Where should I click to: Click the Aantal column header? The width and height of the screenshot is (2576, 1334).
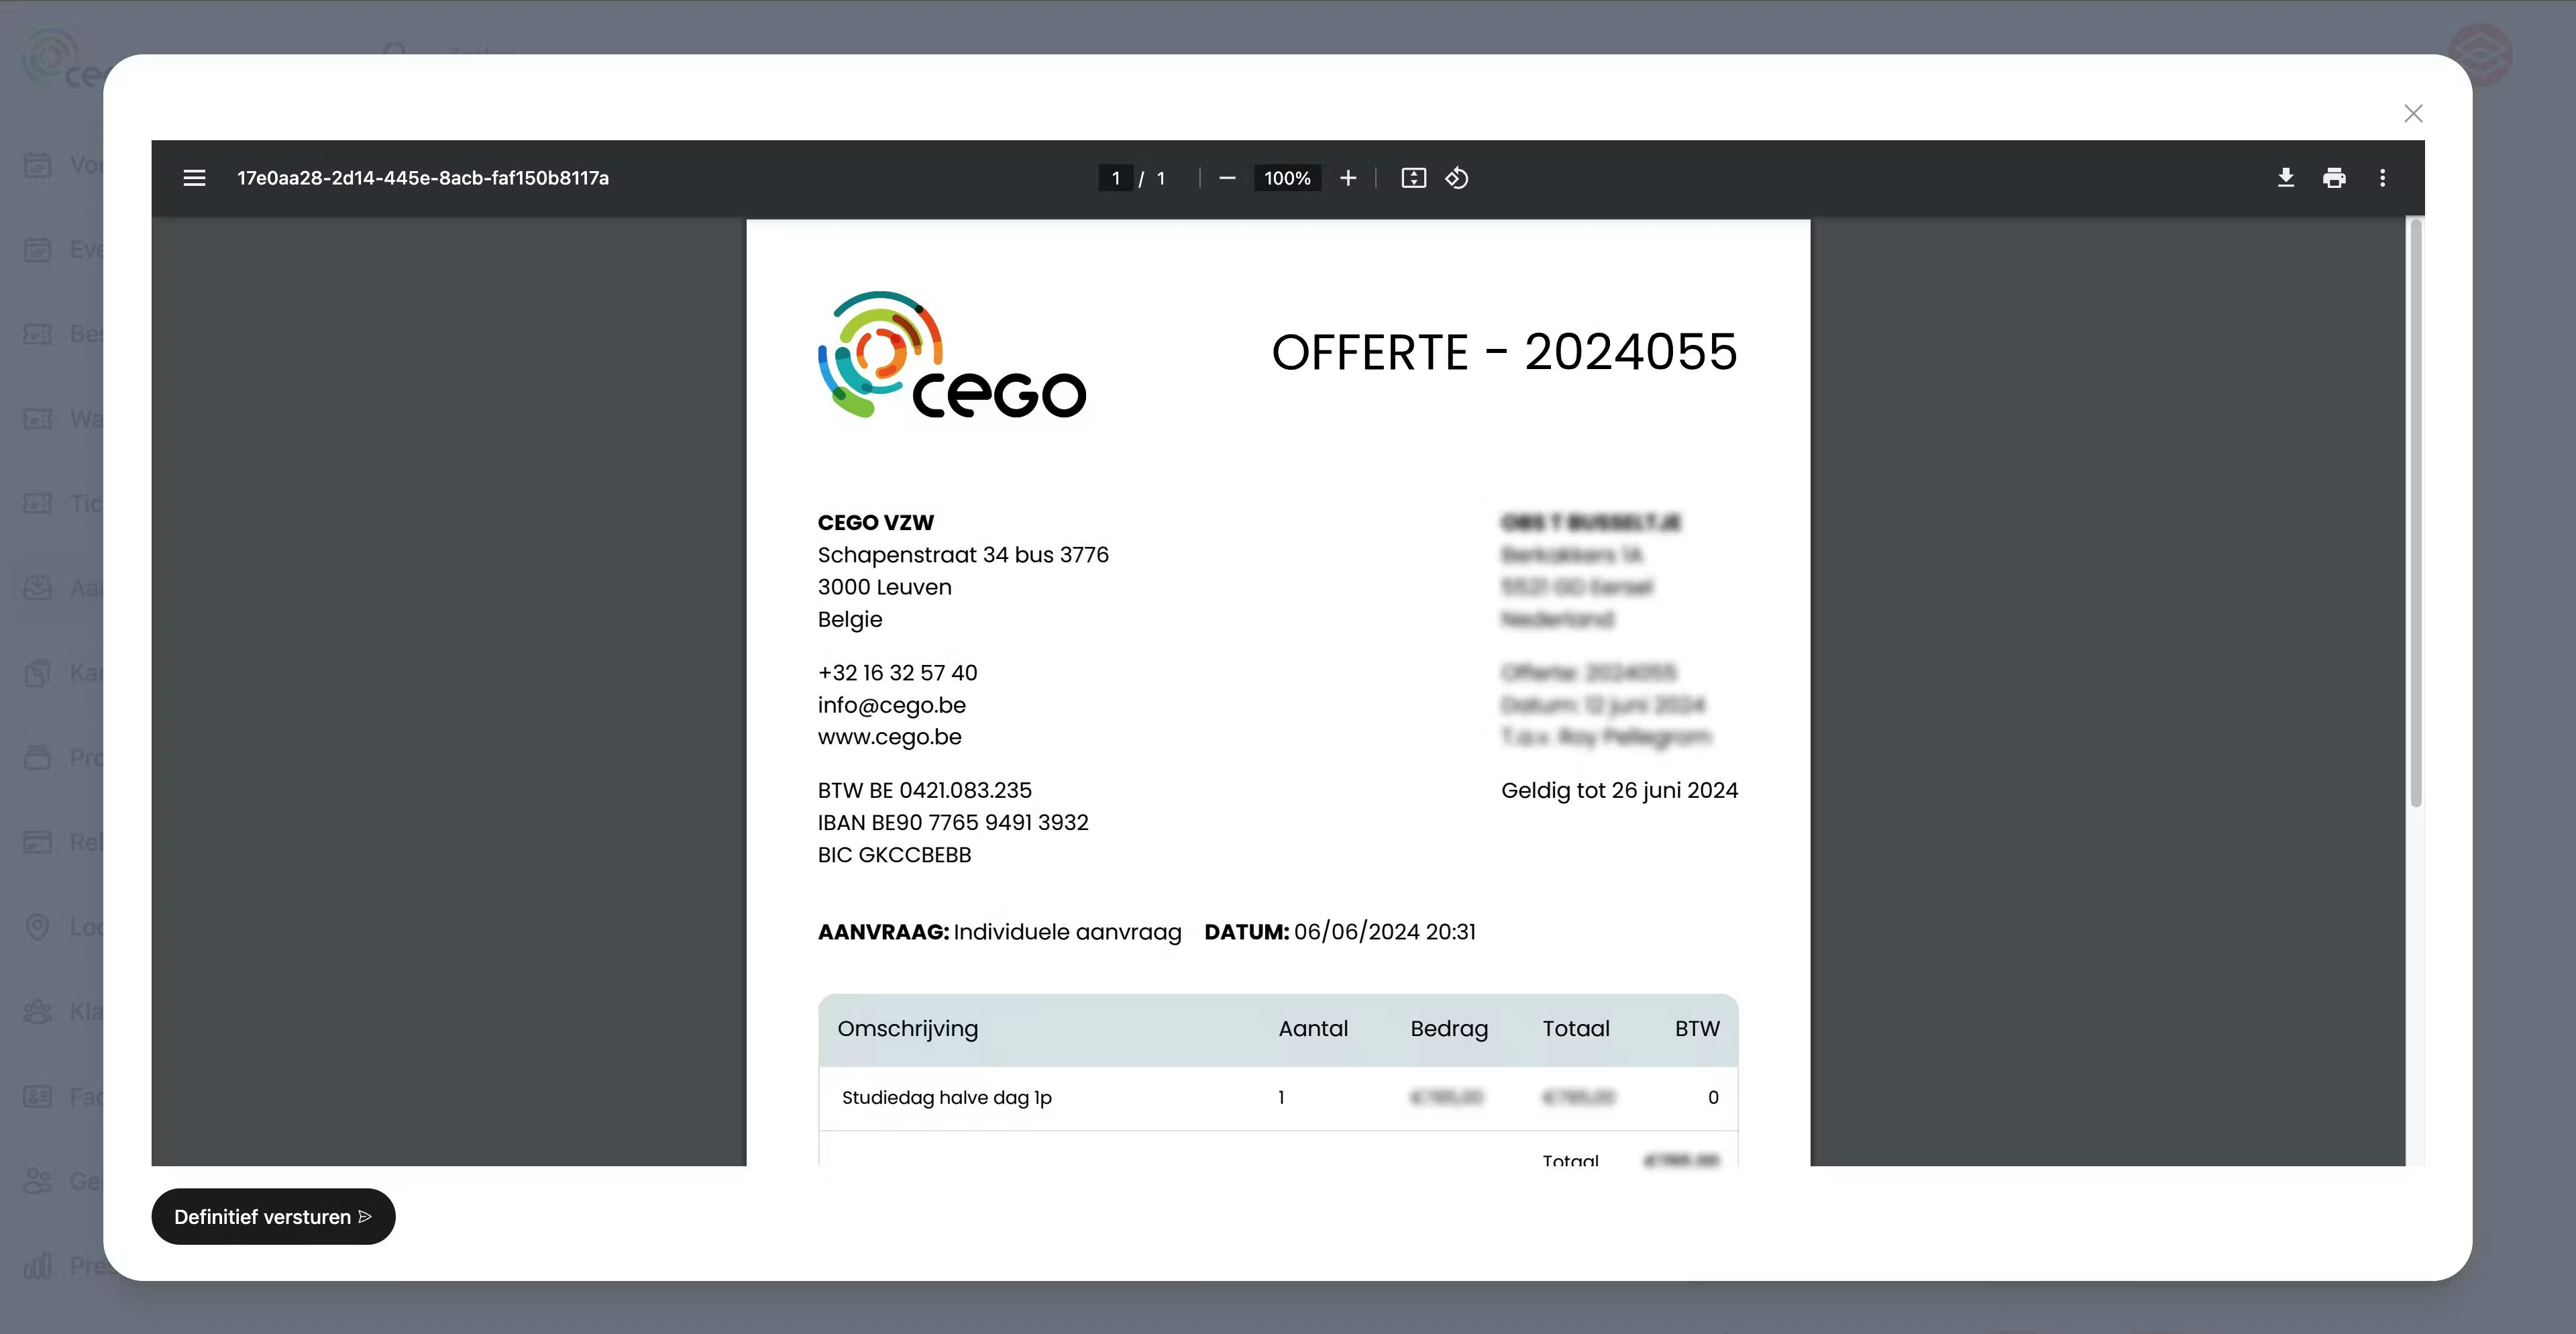coord(1313,1029)
